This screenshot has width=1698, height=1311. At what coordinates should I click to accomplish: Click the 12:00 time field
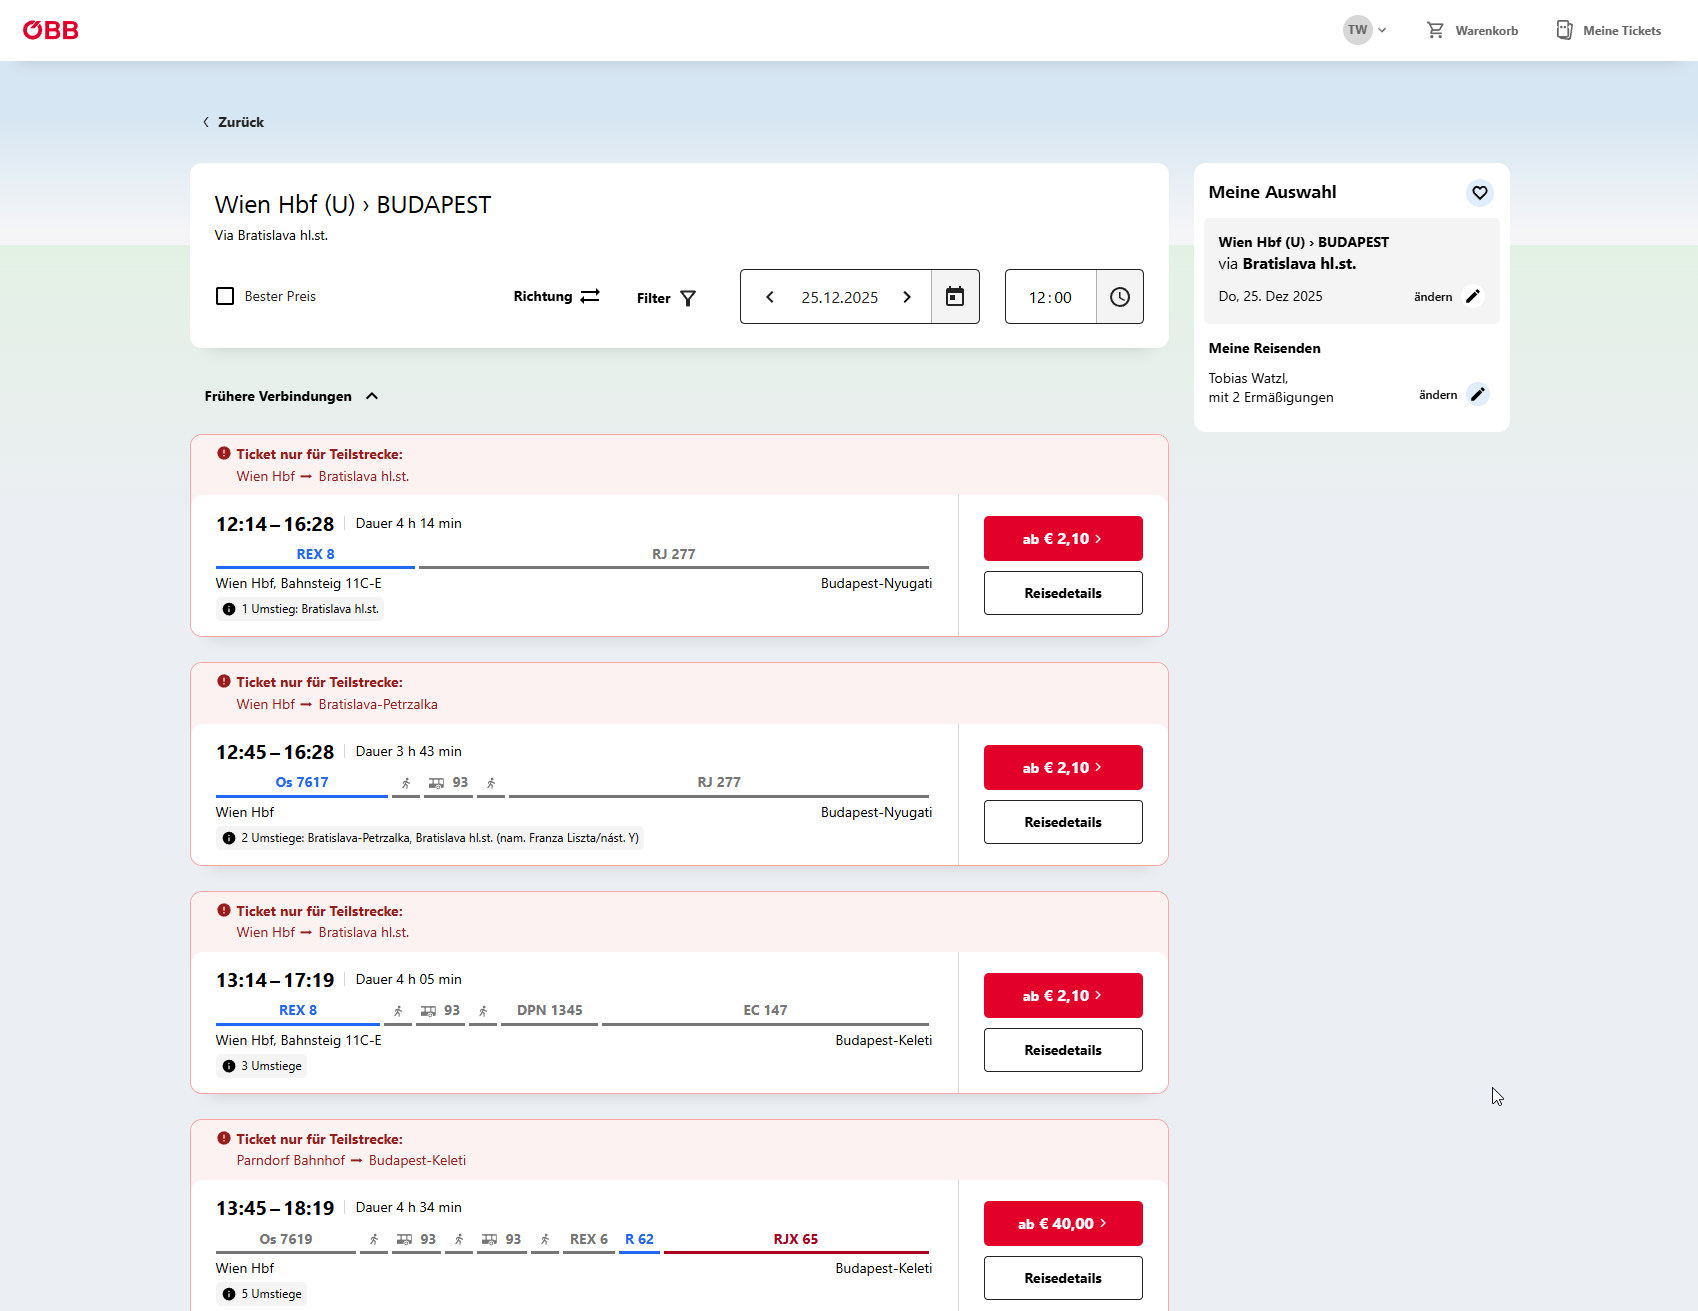(1050, 297)
